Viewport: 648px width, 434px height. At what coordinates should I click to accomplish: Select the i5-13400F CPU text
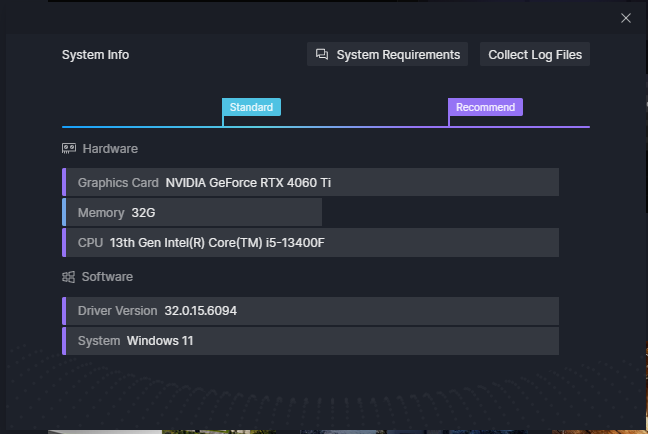(217, 243)
